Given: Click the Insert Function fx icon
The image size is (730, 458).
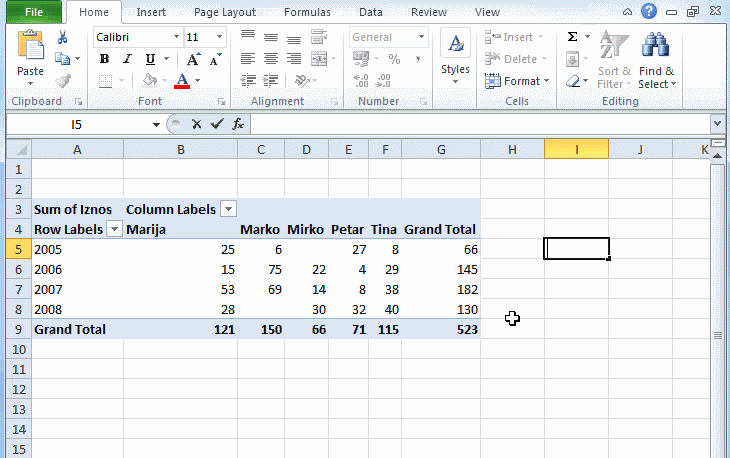Looking at the screenshot, I should tap(238, 124).
